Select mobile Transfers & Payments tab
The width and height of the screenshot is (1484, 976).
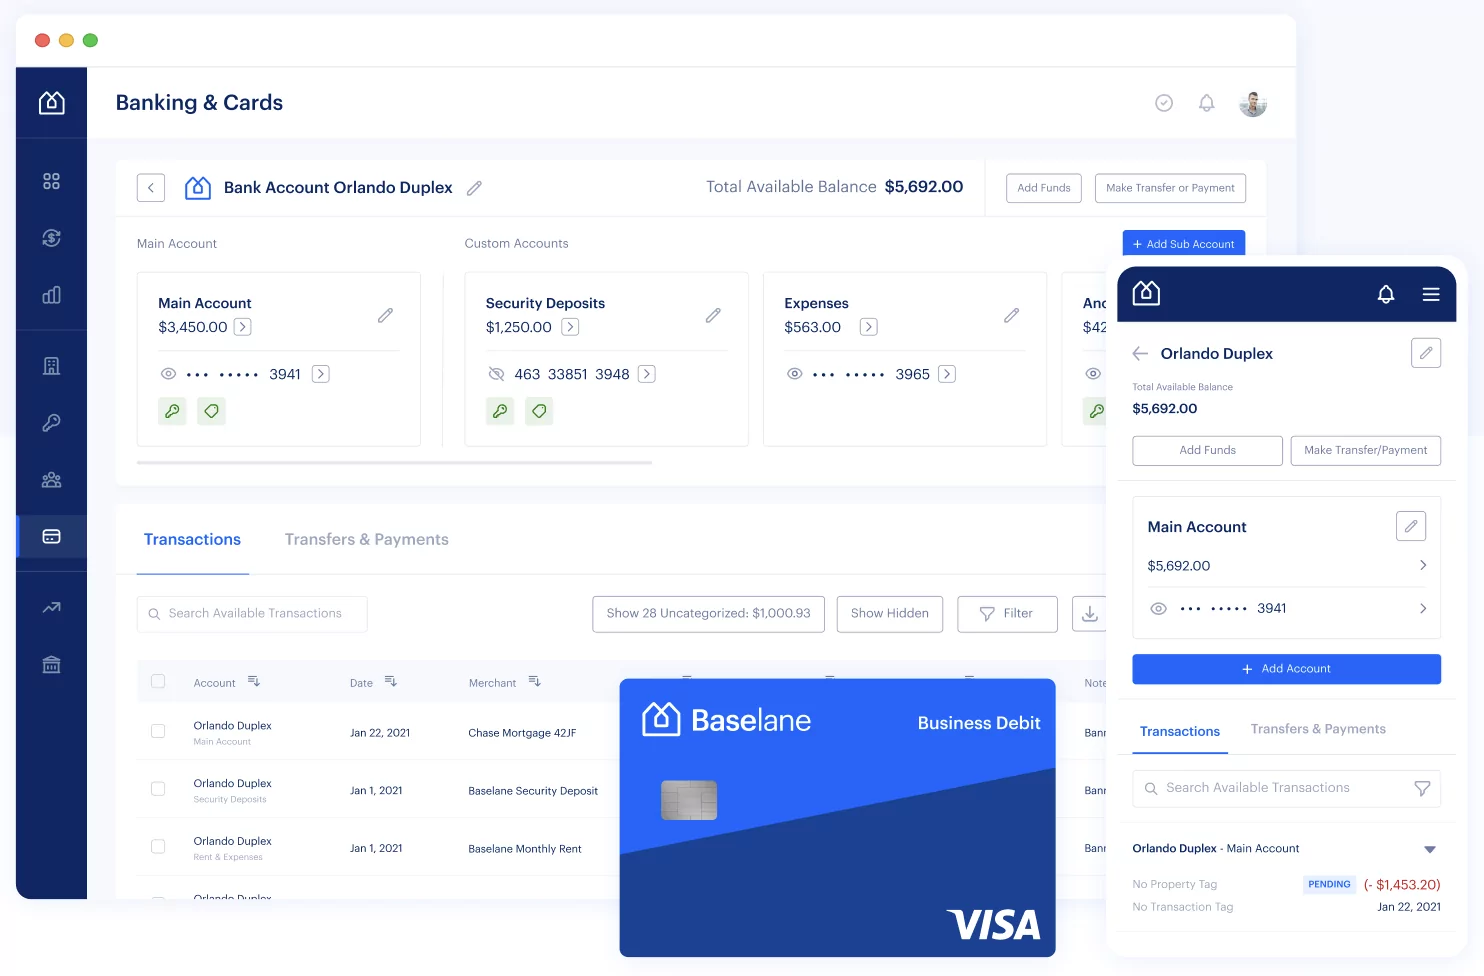tap(1318, 729)
